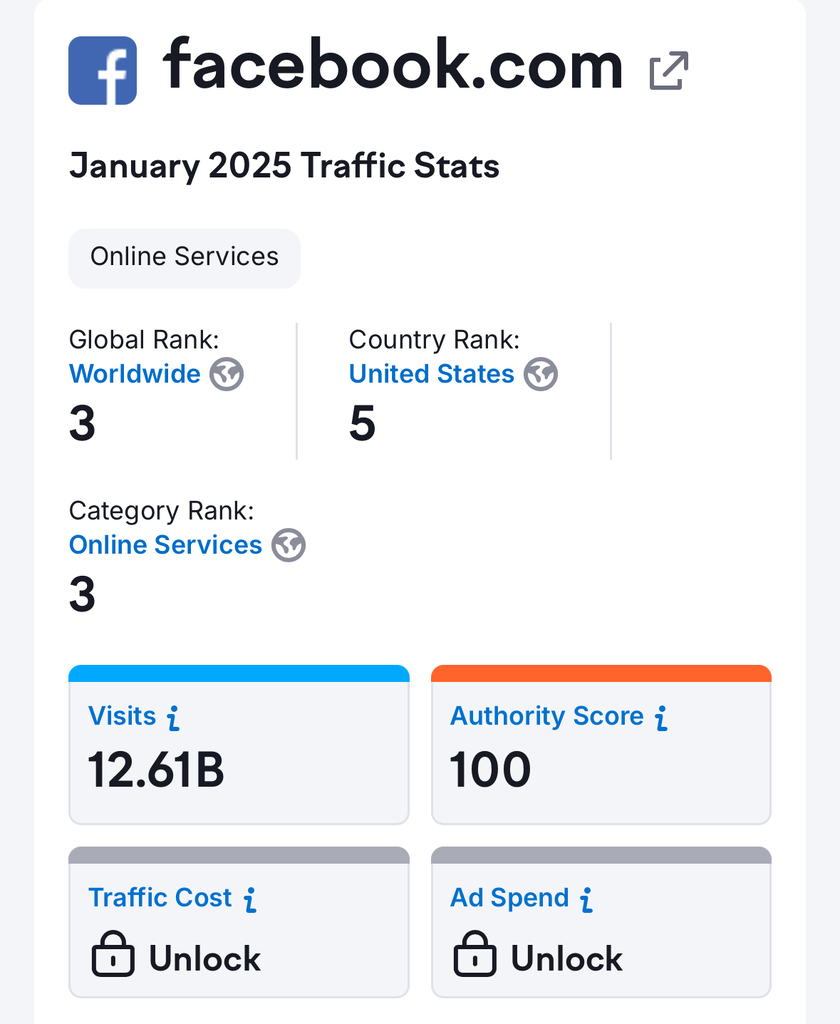Screen dimensions: 840x1024
Task: Open the United States country rank link
Action: tap(431, 374)
